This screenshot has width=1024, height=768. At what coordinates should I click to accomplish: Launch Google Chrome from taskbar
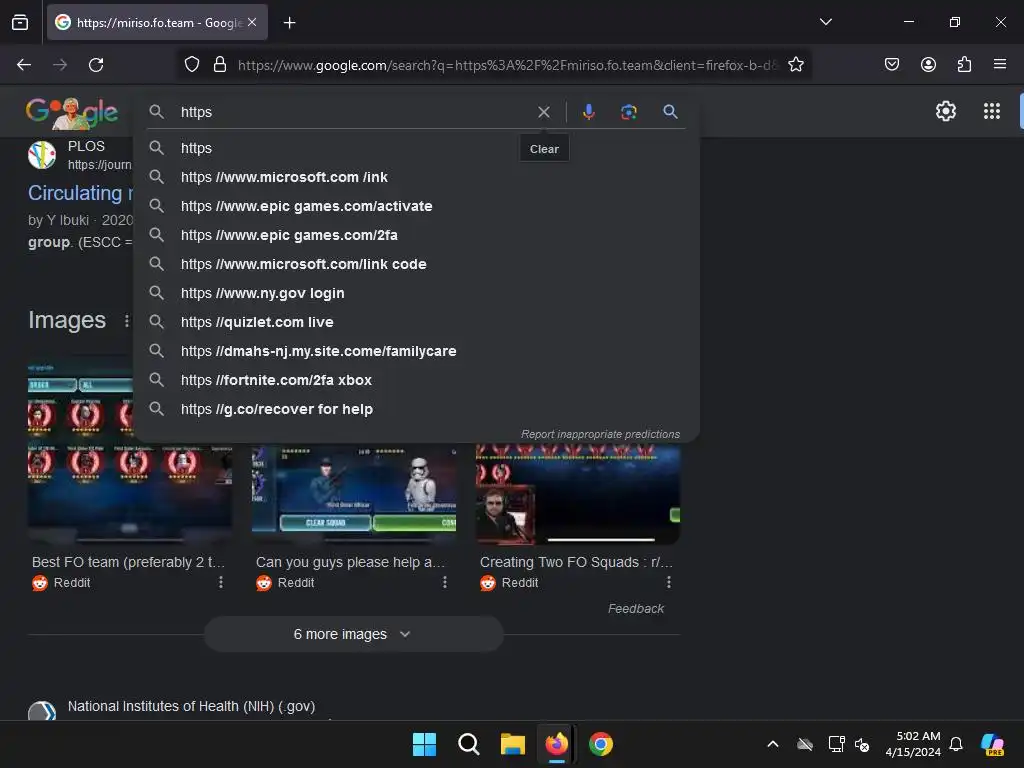click(x=601, y=744)
